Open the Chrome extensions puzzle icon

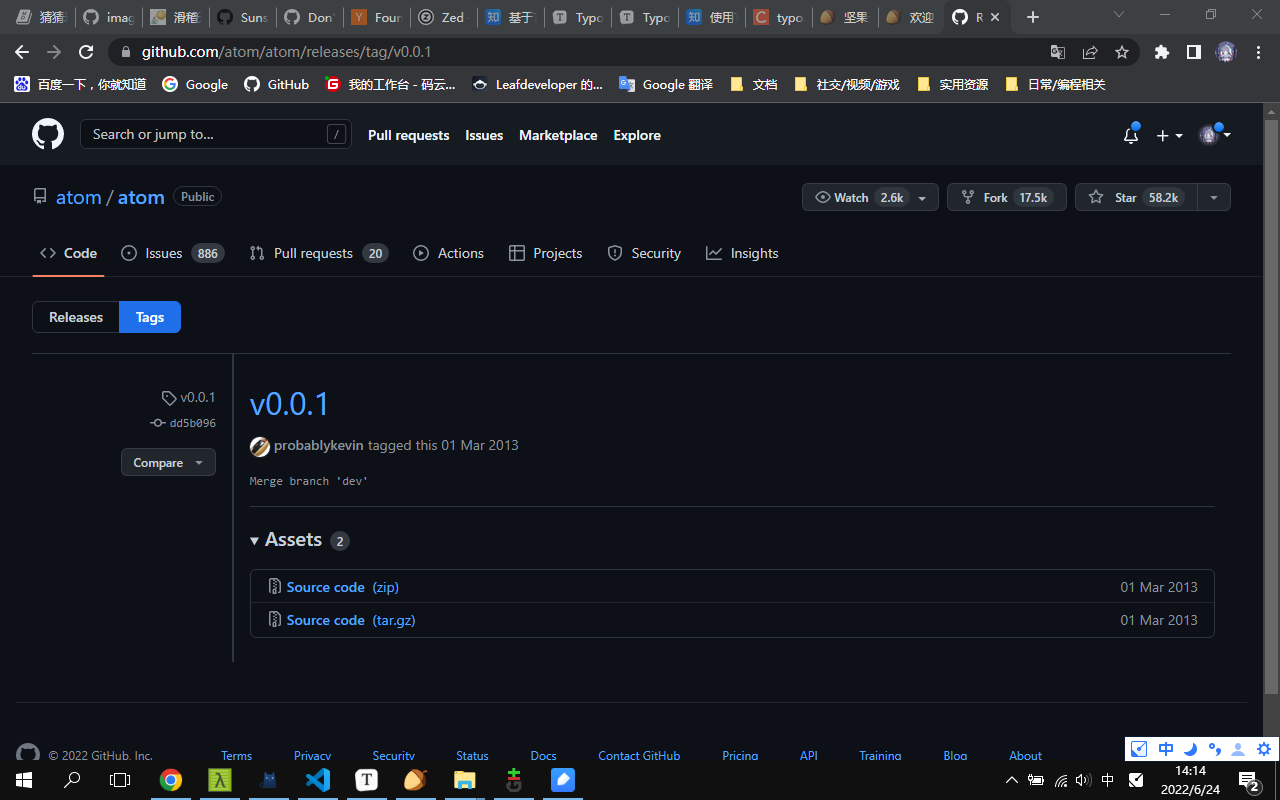1161,52
